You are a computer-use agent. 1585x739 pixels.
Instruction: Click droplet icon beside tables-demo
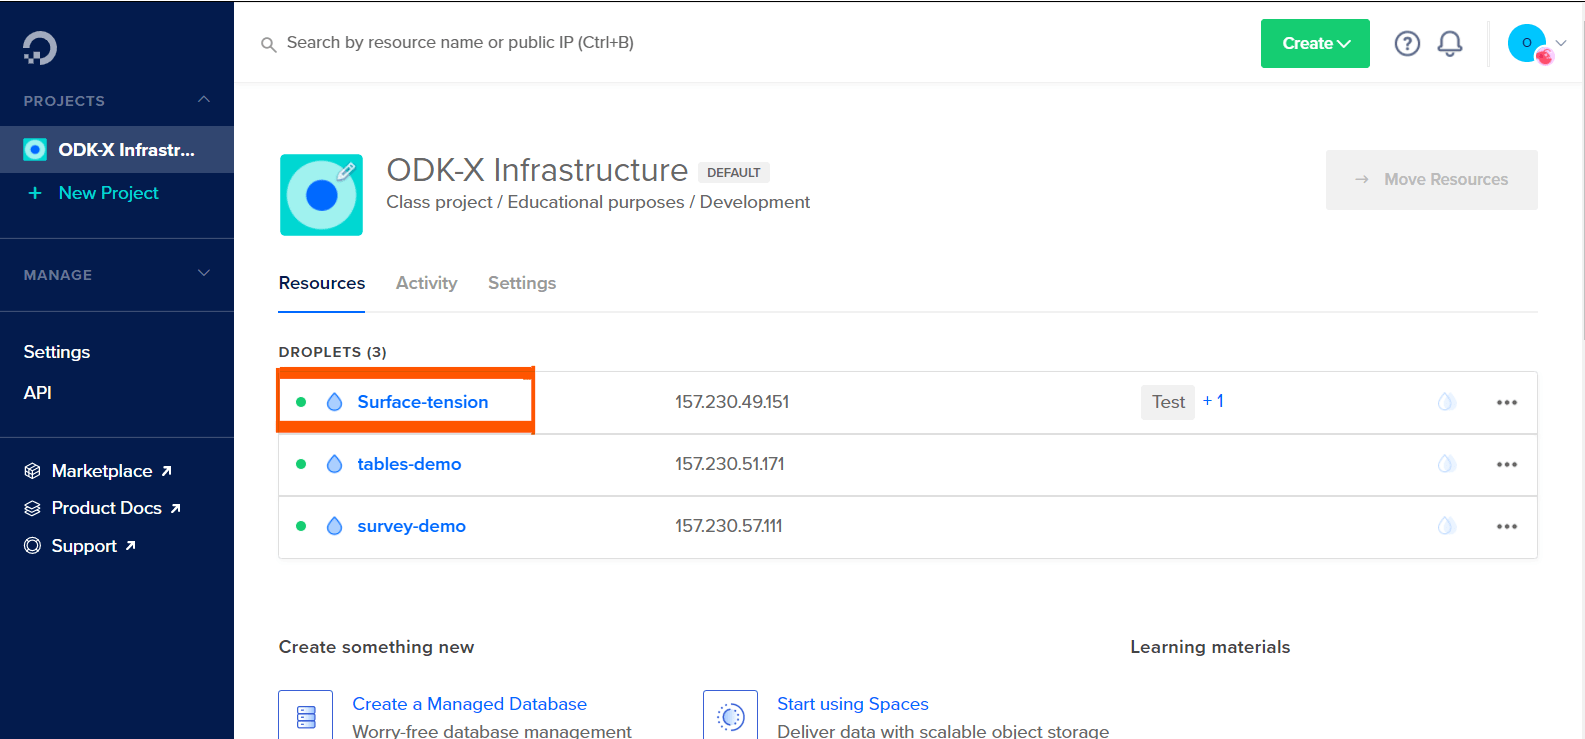click(x=335, y=464)
